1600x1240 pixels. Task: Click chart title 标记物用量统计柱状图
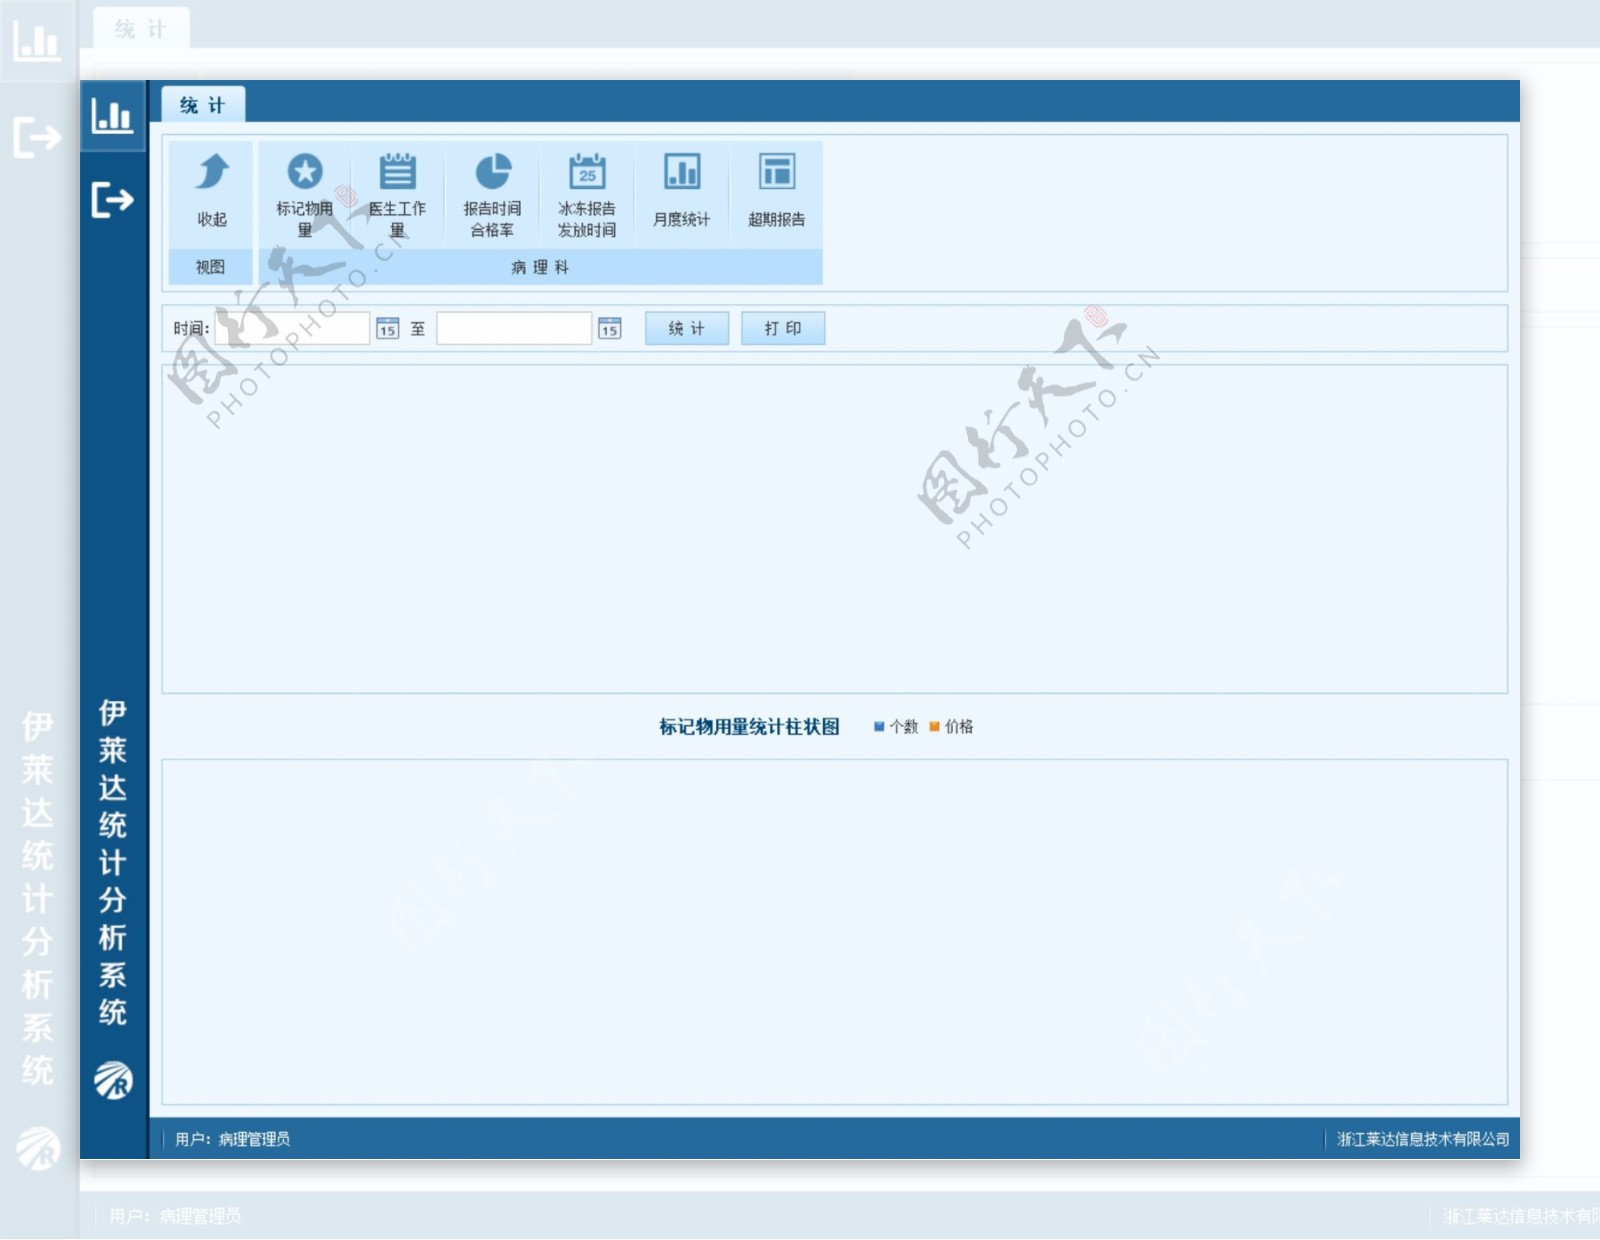point(749,727)
